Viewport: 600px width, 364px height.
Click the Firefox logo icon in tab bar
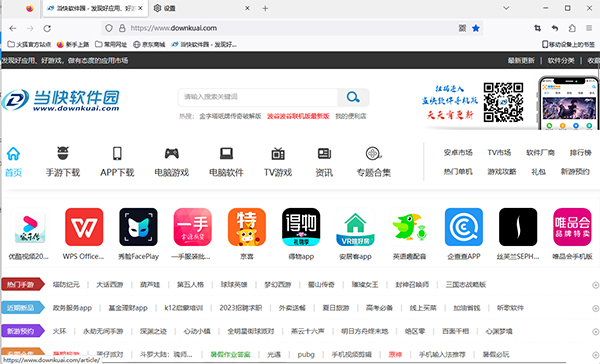pos(29,8)
